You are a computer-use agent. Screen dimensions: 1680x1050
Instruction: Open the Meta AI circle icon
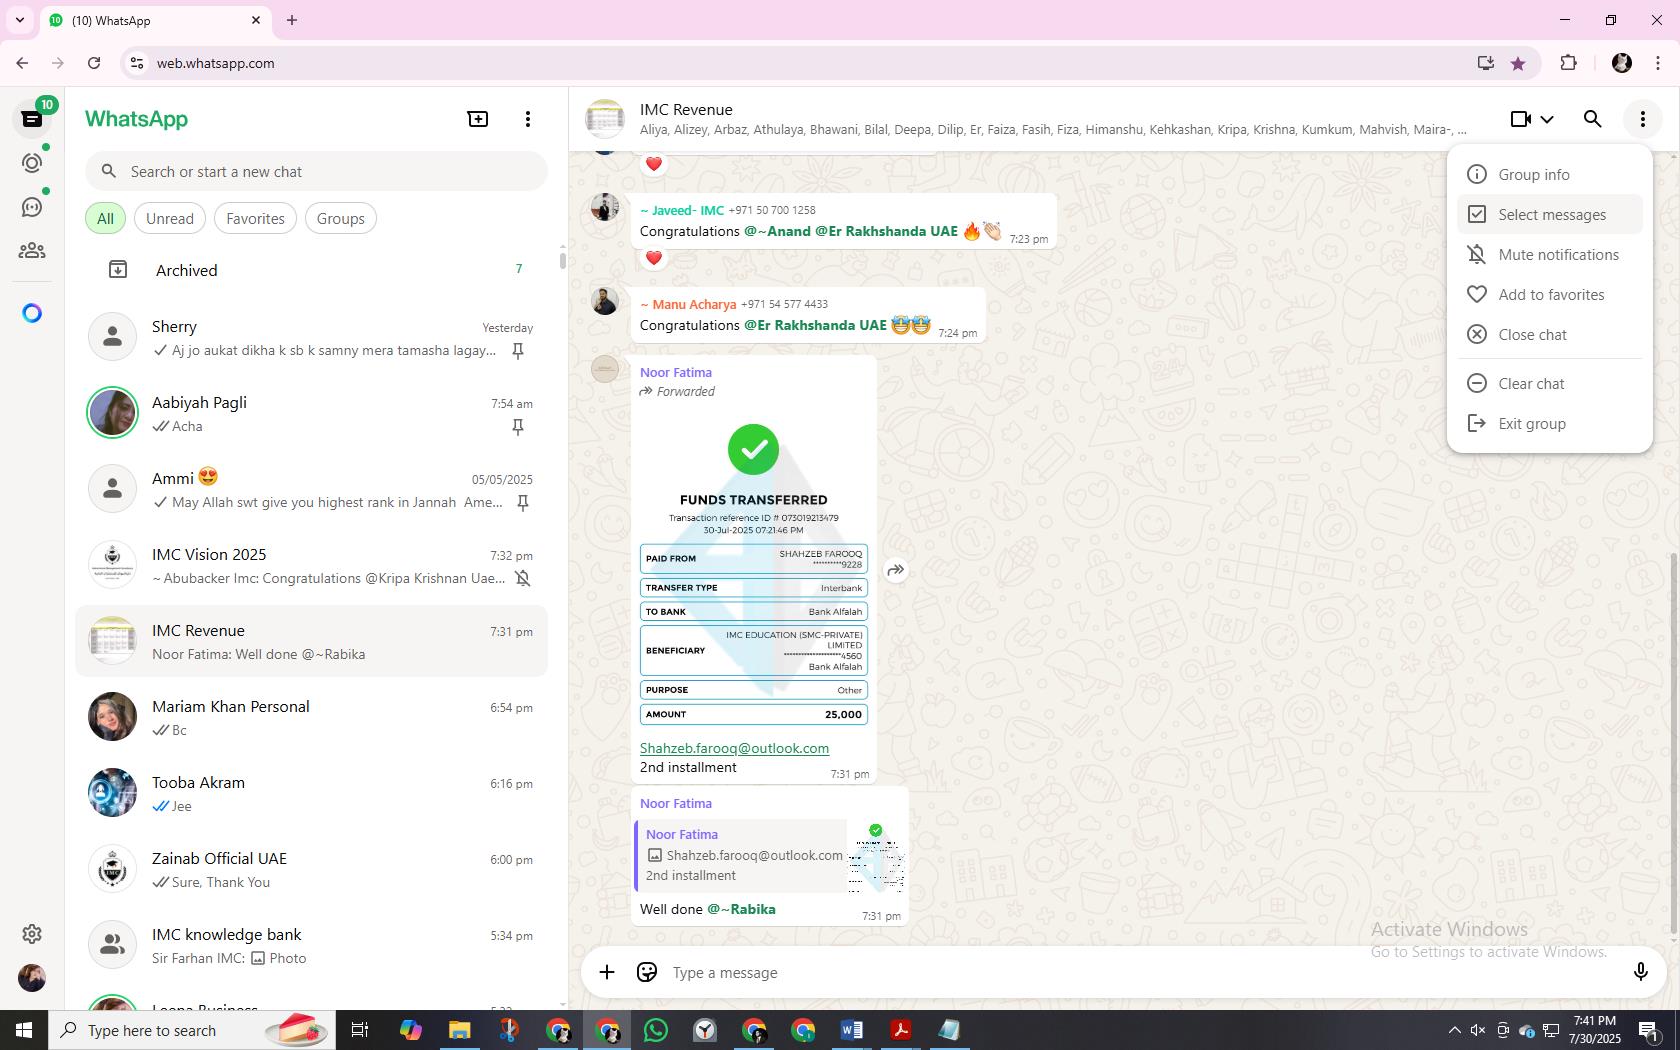(32, 313)
